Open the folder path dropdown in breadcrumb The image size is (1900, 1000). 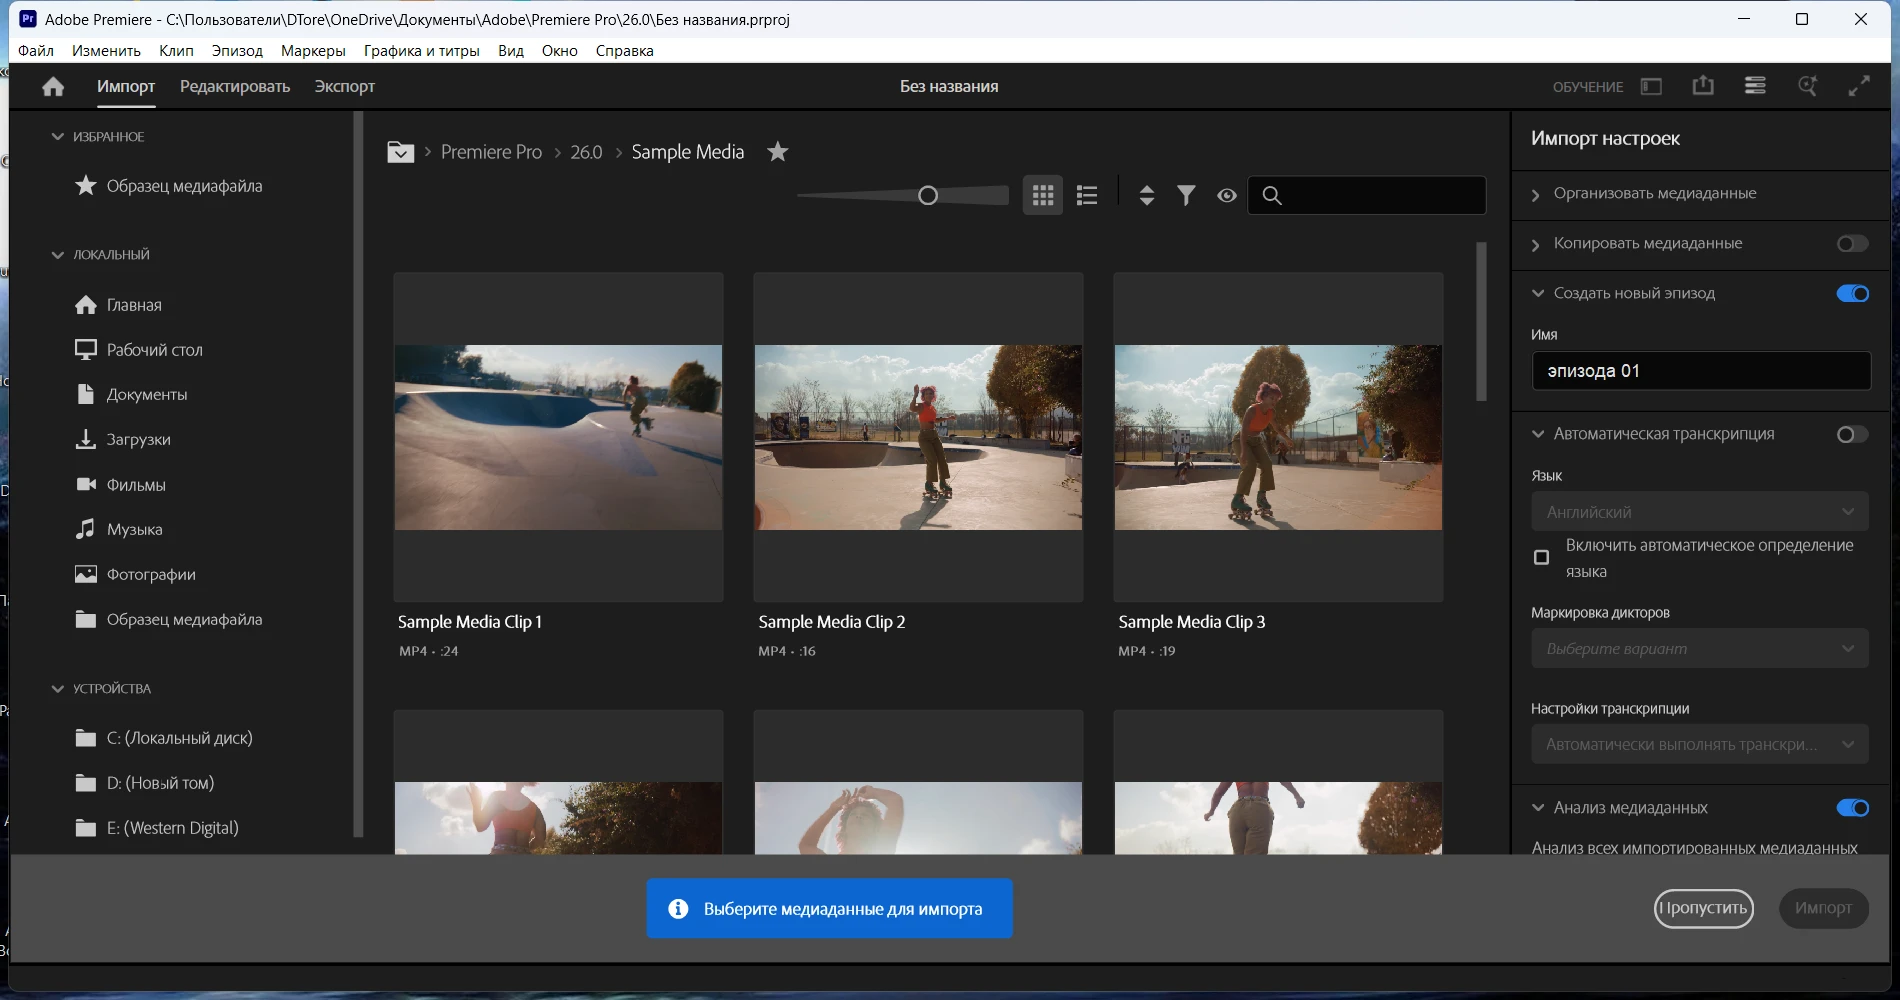click(400, 152)
